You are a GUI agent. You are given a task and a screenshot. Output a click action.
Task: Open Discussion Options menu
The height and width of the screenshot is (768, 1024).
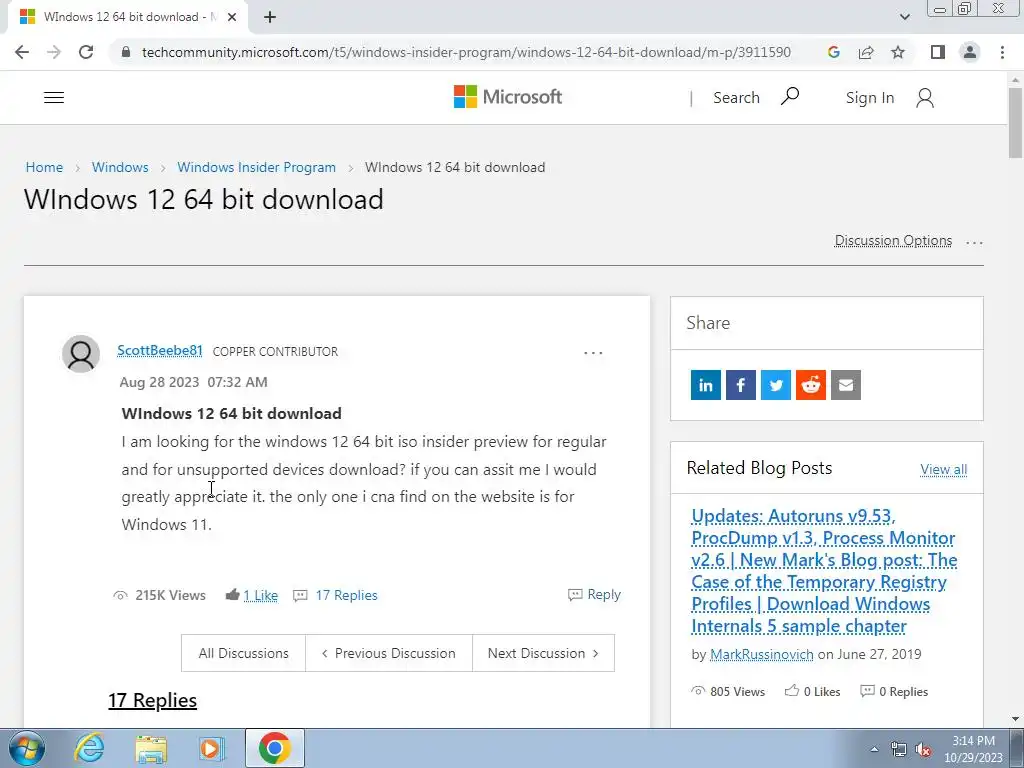pos(893,240)
